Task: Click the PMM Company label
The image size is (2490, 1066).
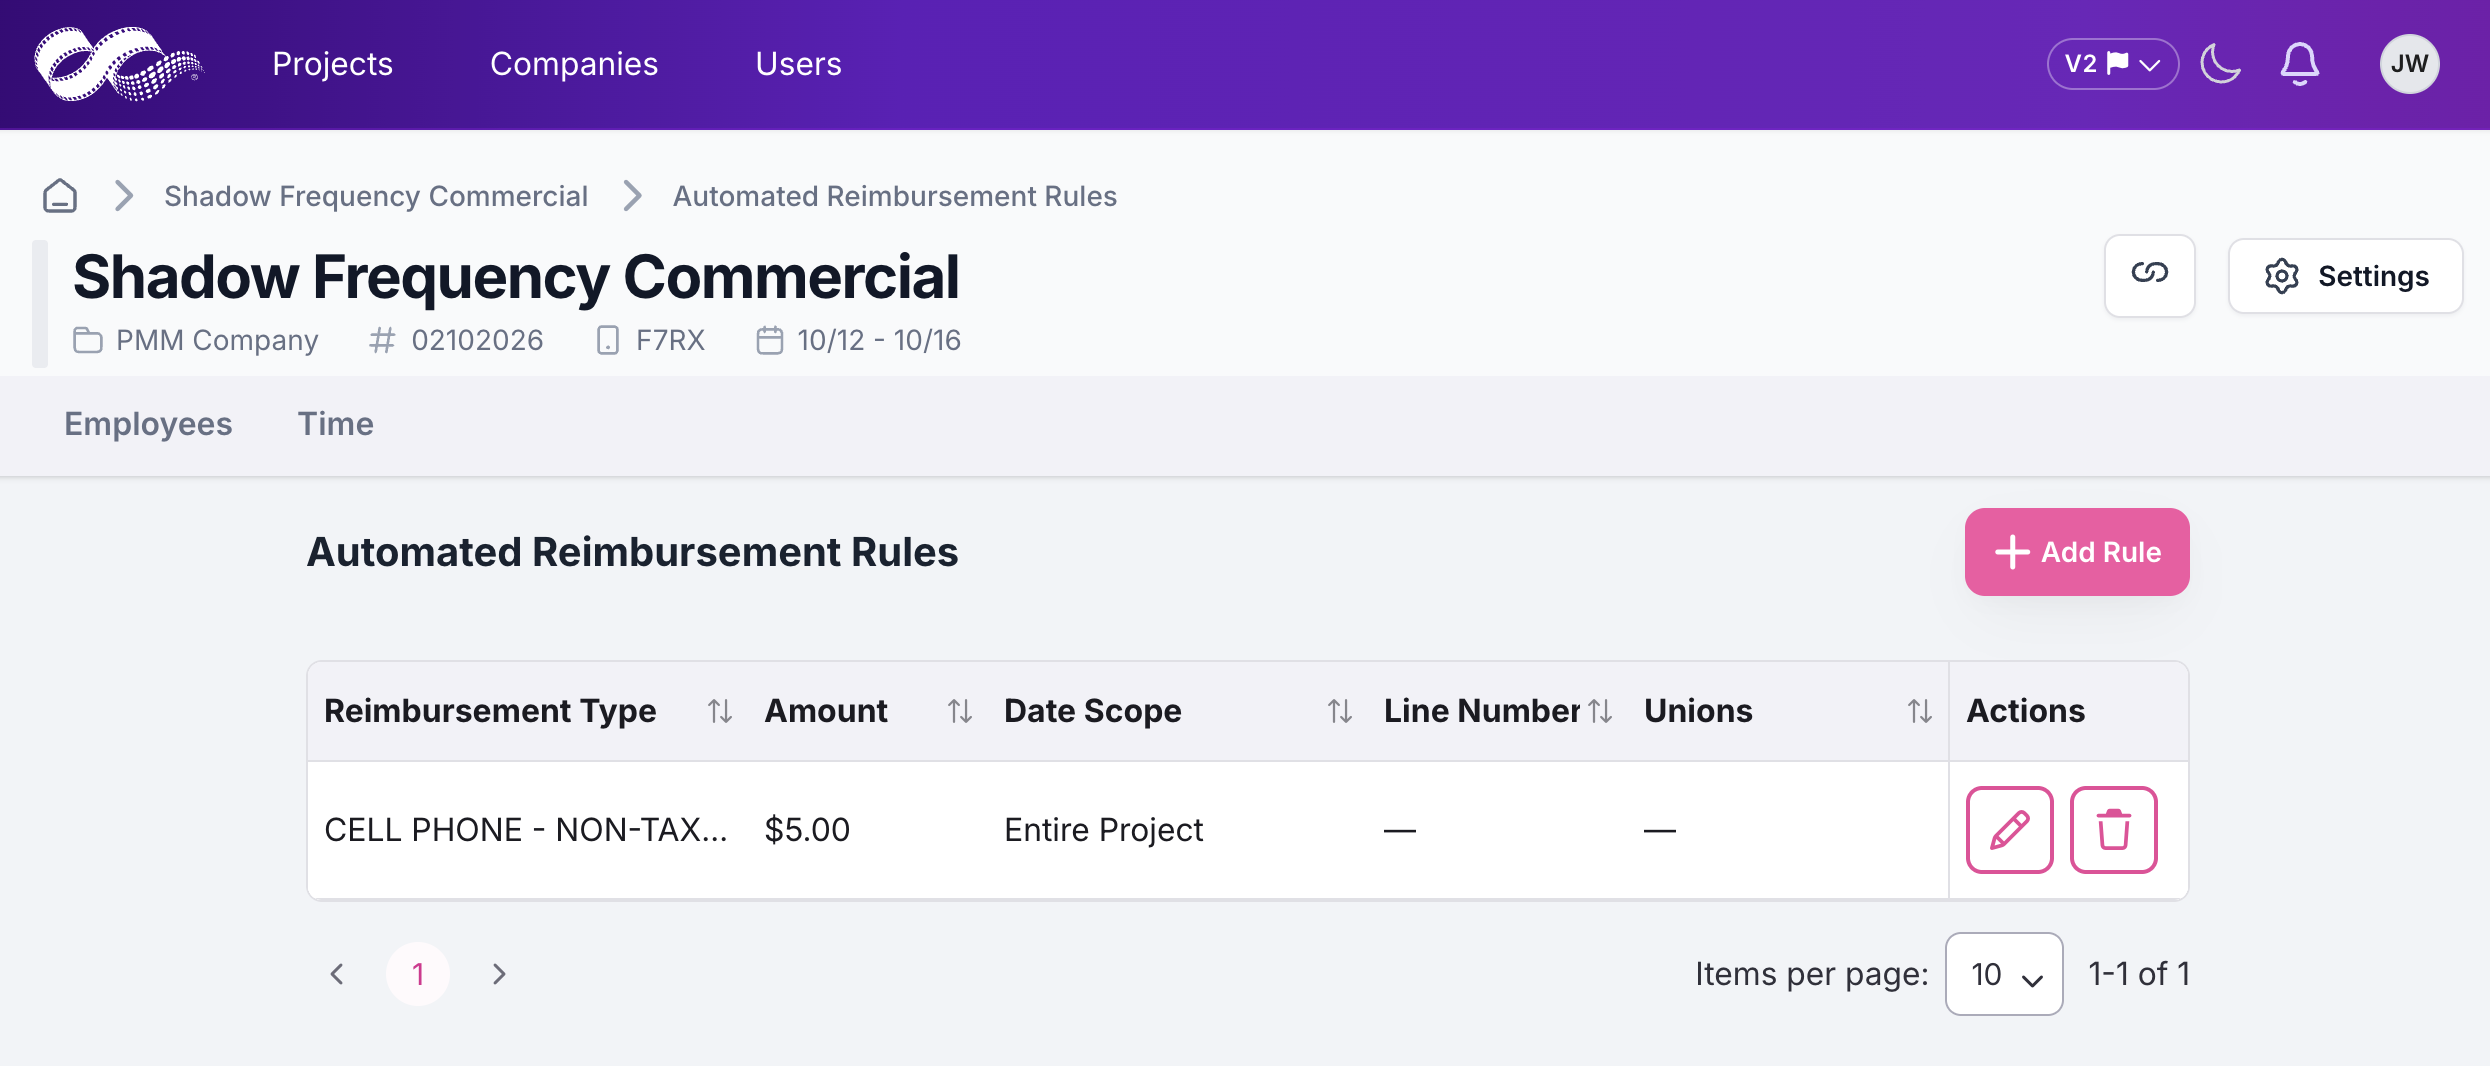Action: [217, 340]
